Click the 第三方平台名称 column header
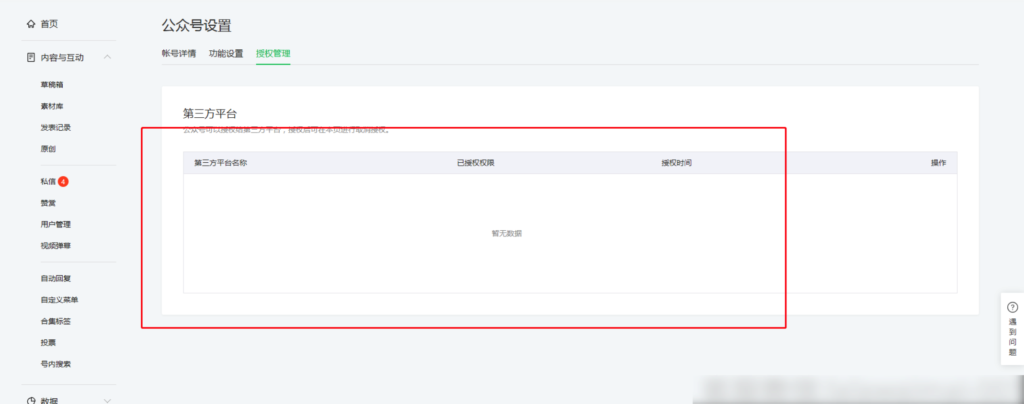Viewport: 1024px width, 404px height. point(221,162)
